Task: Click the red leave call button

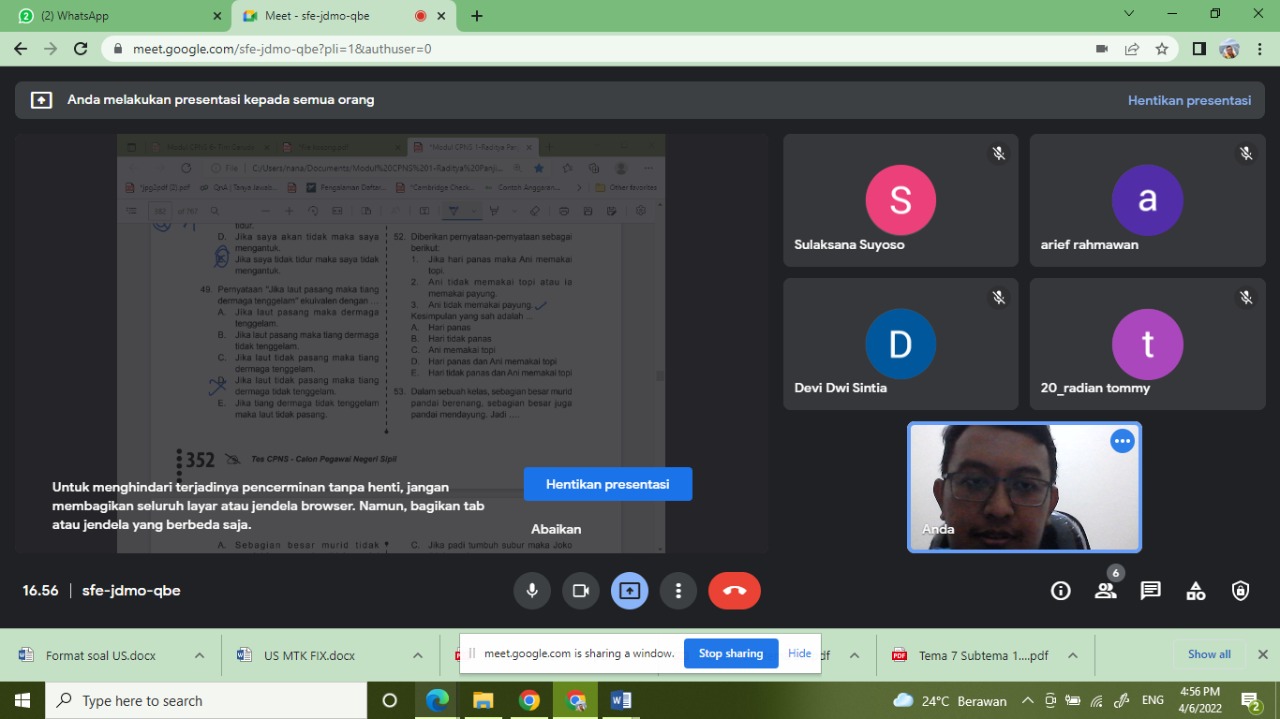Action: tap(734, 591)
